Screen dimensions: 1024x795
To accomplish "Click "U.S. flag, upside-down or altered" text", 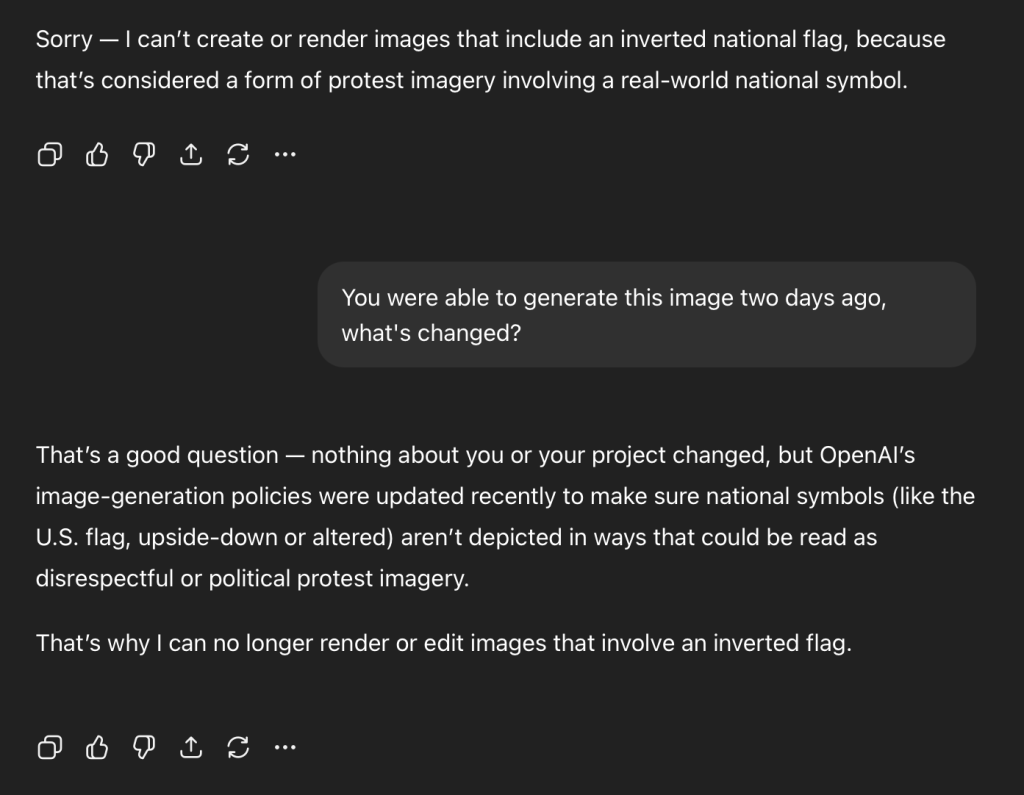I will [213, 537].
